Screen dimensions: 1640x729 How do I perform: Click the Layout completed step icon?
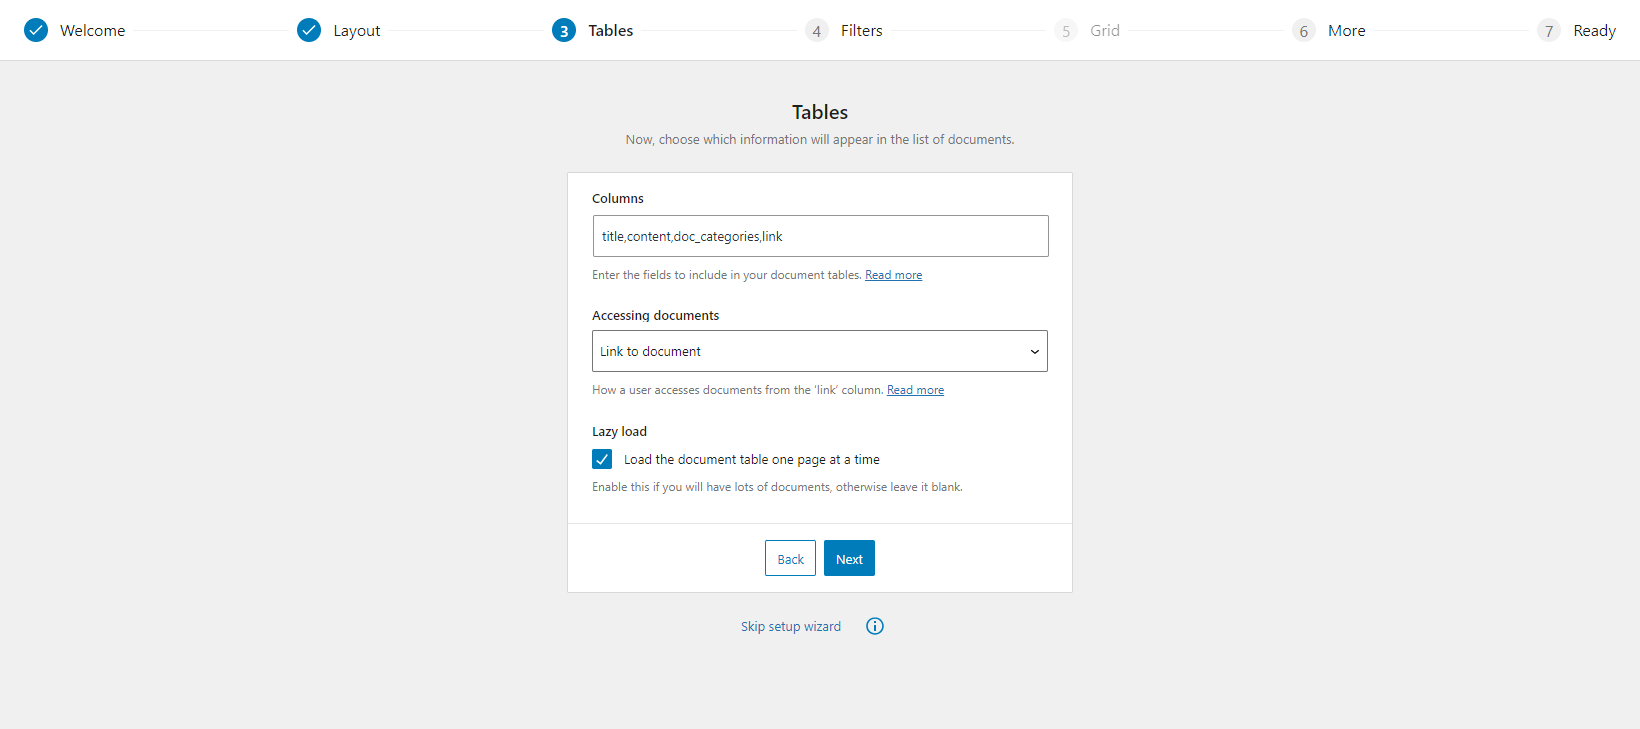[308, 30]
